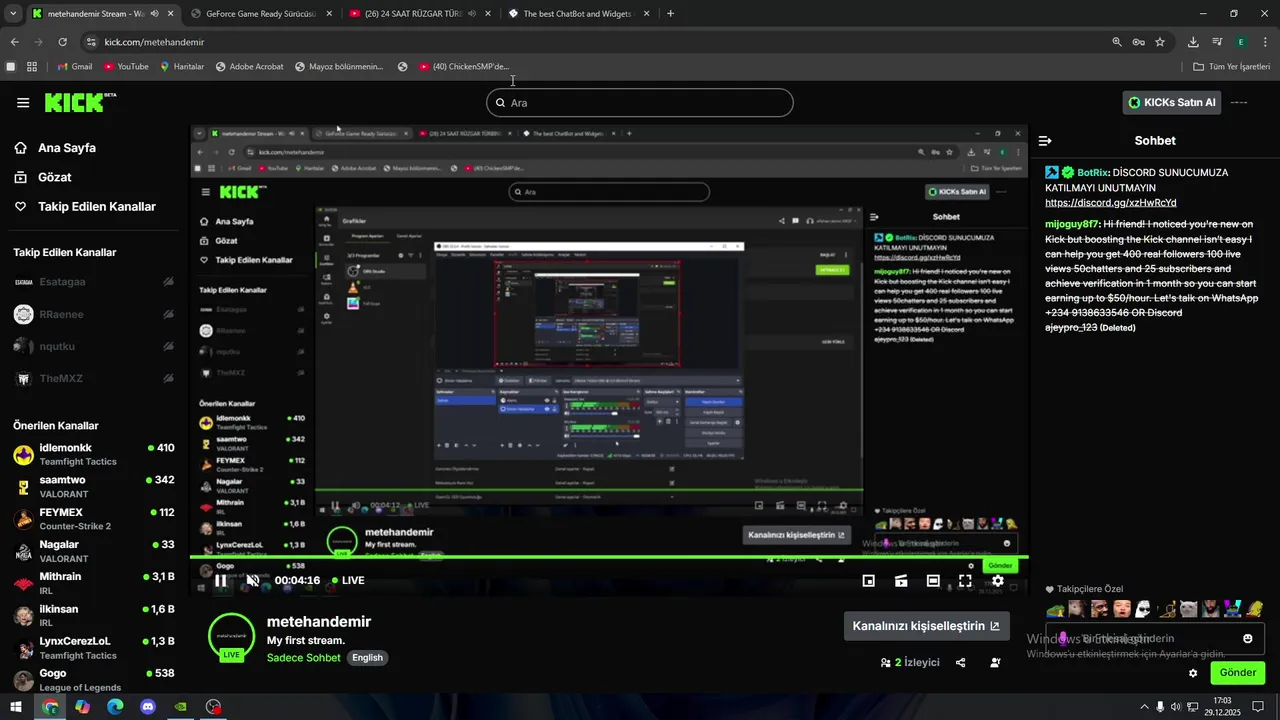Share the stream via share icon
Image resolution: width=1280 pixels, height=720 pixels.
[x=961, y=662]
